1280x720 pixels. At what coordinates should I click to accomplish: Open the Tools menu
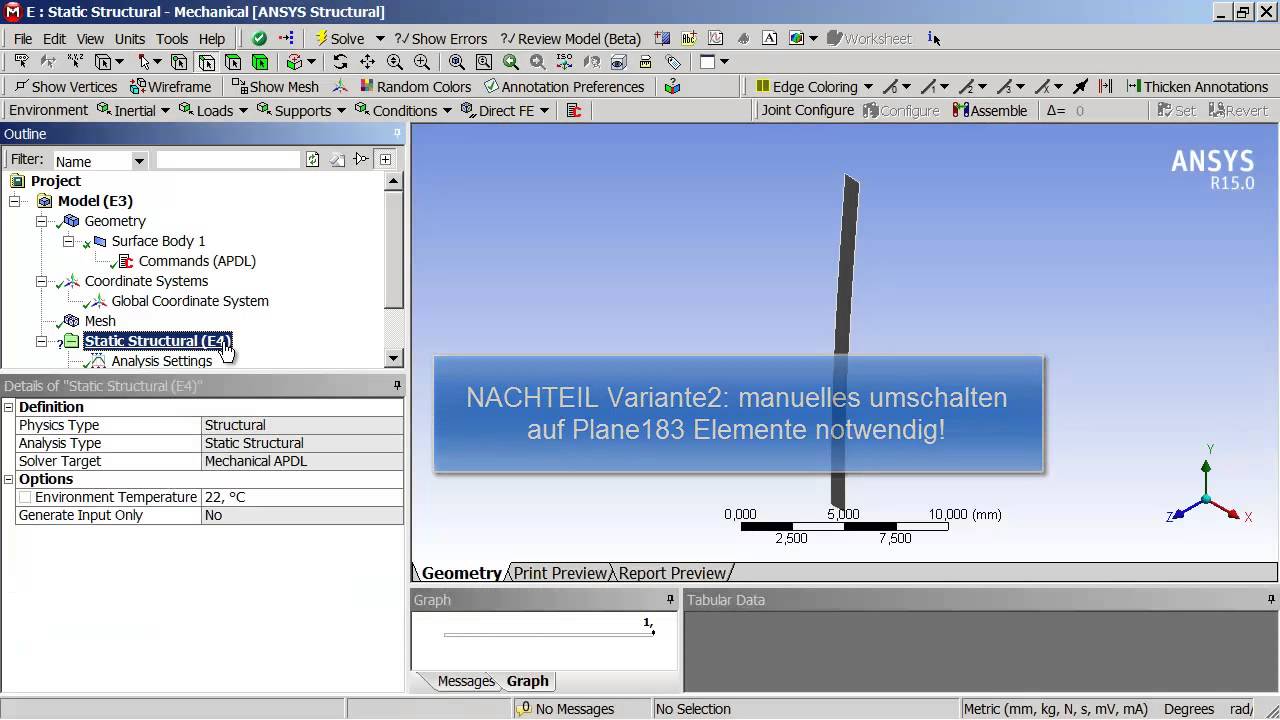(x=172, y=39)
